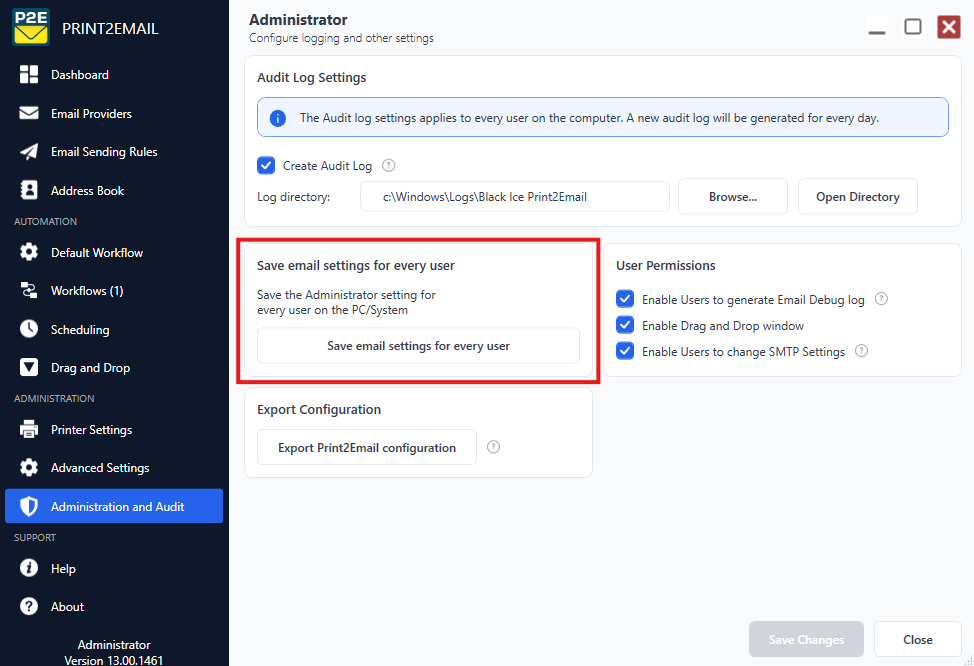This screenshot has width=974, height=666.
Task: Open Workflows (1) list
Action: (114, 290)
